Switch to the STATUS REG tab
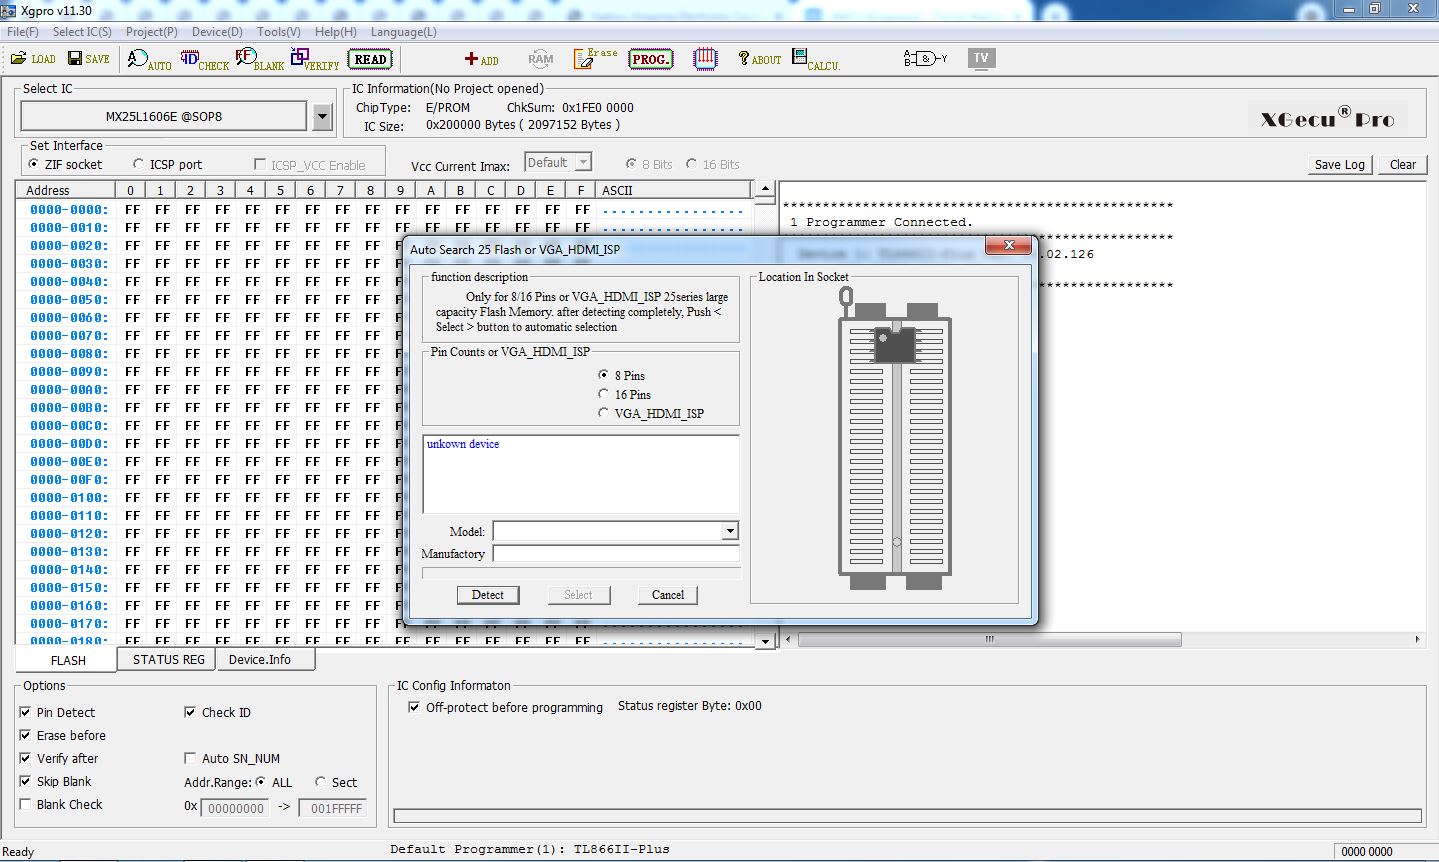Screen dimensions: 1439x862 point(168,660)
